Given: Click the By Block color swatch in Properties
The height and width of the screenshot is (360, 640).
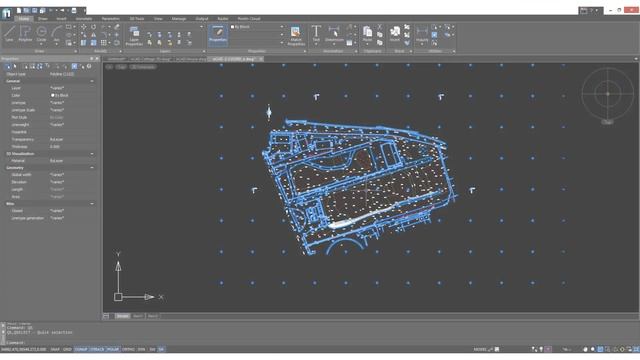Looking at the screenshot, I should click(53, 96).
